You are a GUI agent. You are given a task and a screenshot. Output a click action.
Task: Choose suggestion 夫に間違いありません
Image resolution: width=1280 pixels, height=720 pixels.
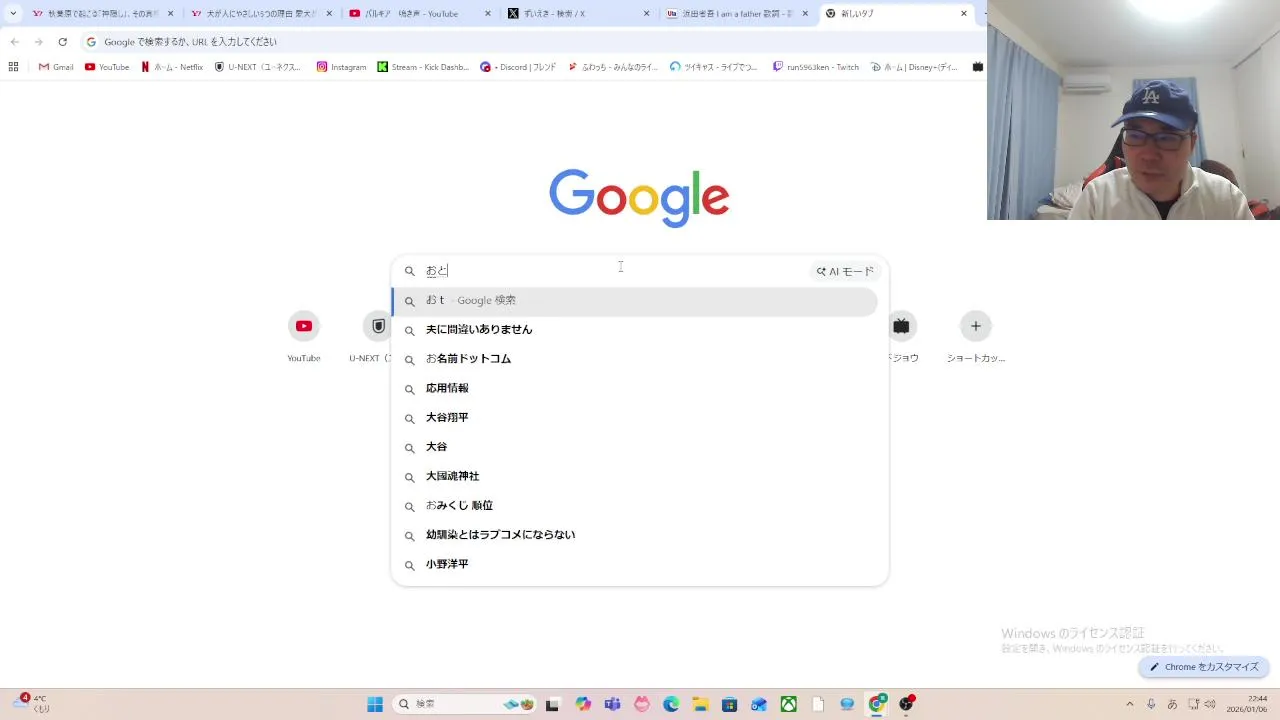pyautogui.click(x=635, y=330)
